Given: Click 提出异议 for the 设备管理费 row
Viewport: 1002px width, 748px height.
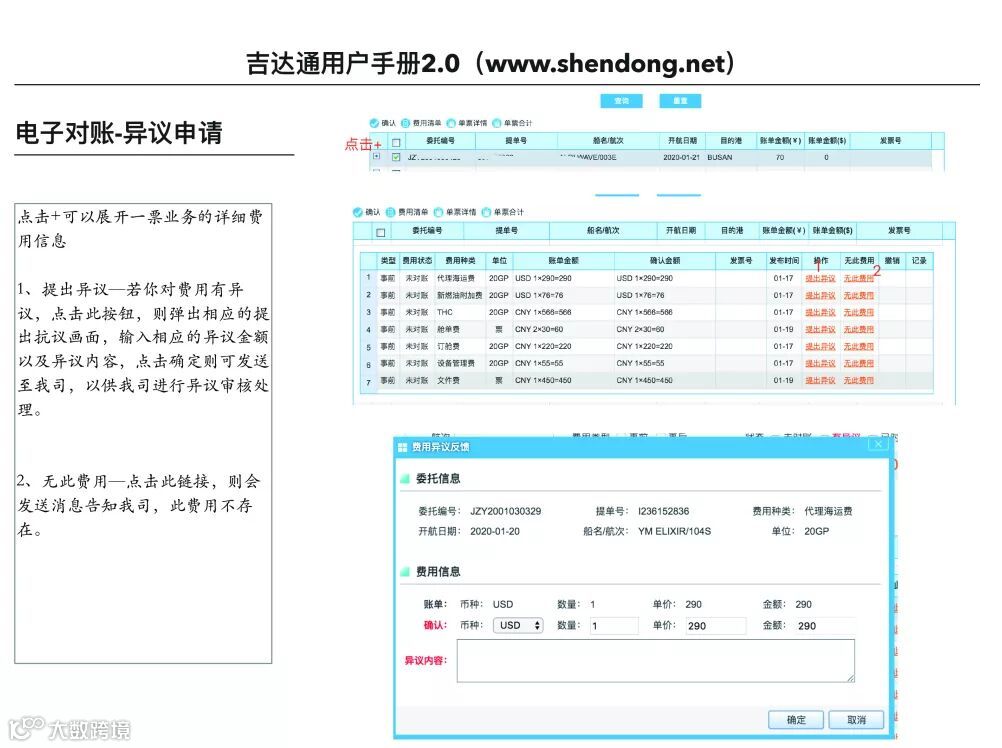Looking at the screenshot, I should tap(821, 363).
